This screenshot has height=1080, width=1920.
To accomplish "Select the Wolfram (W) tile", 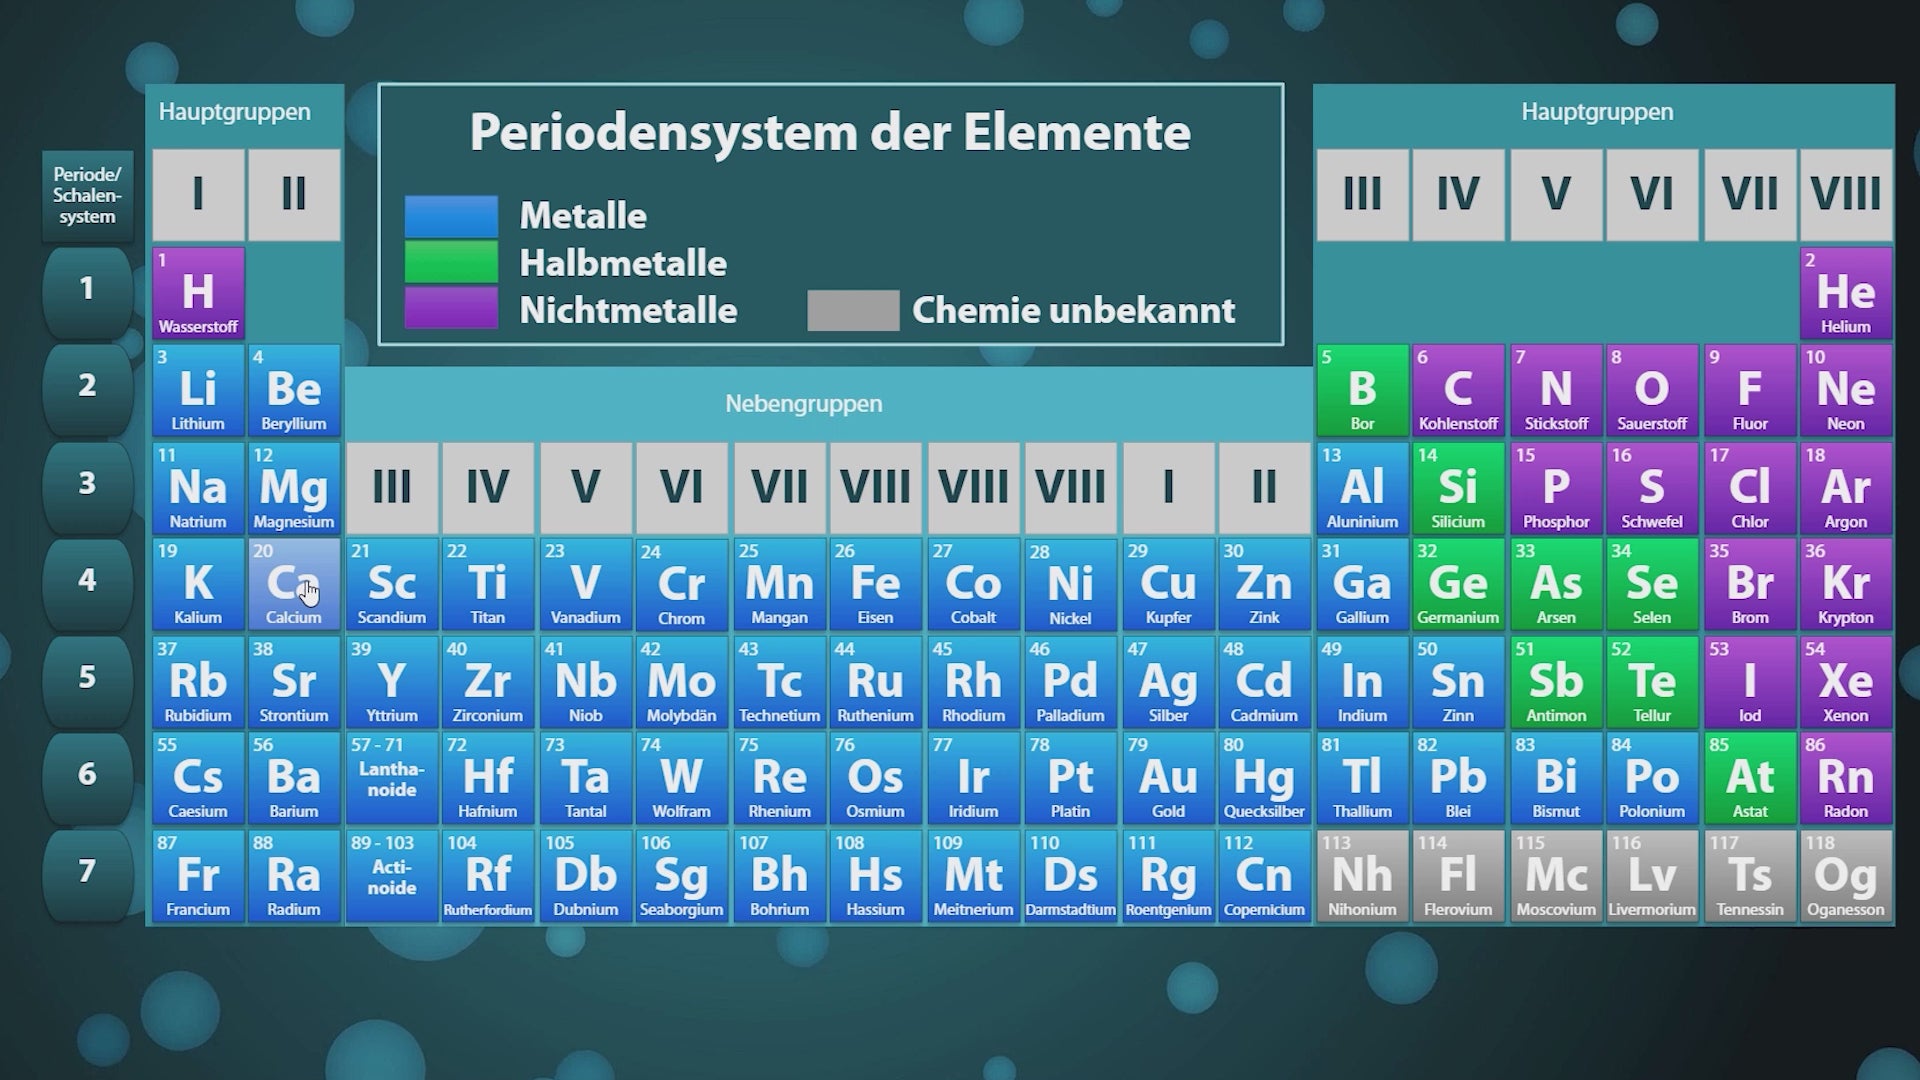I will click(x=682, y=779).
